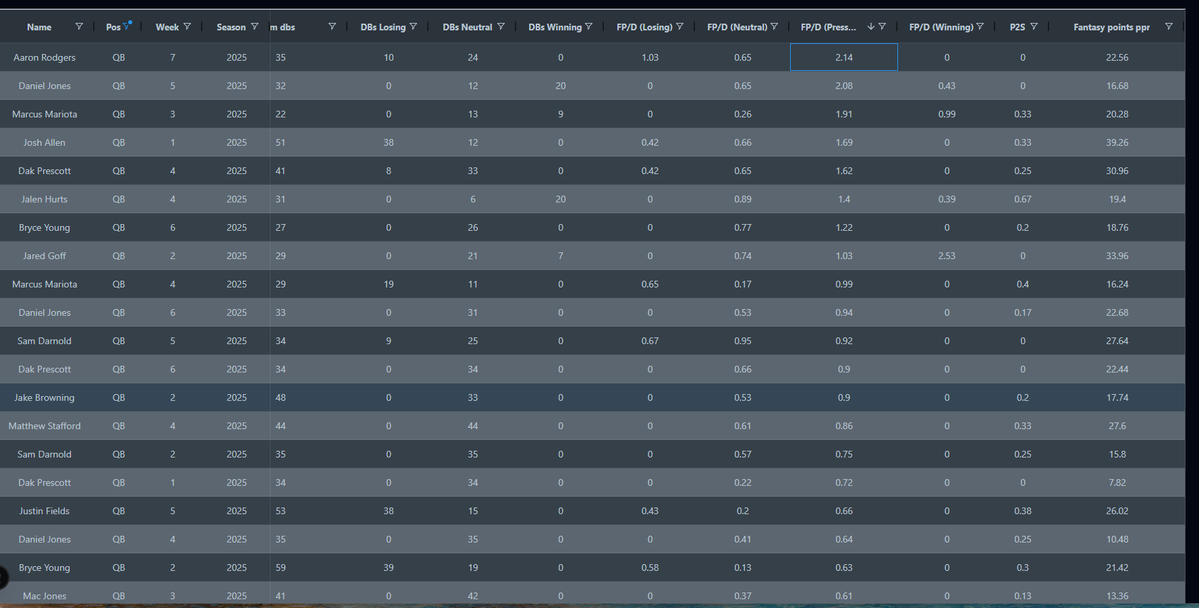
Task: Open the 'm dbs' column filter icon
Action: click(x=332, y=27)
